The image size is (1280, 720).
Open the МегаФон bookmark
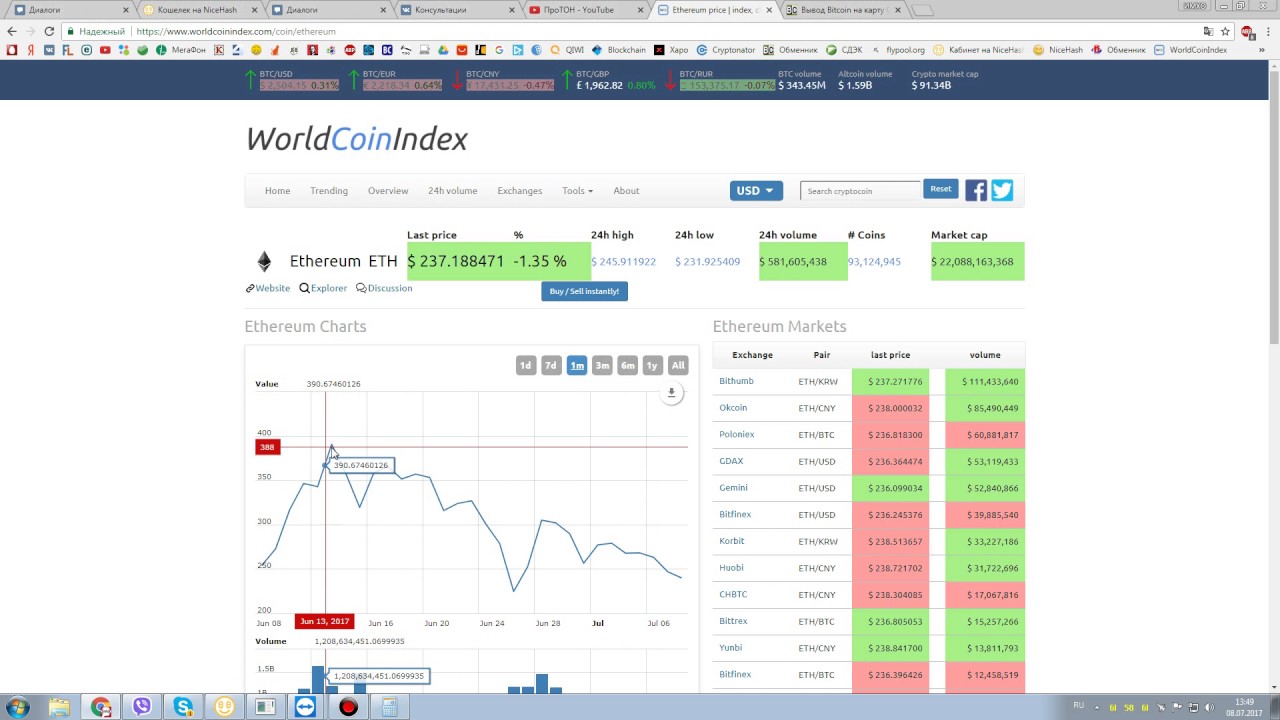click(x=181, y=50)
